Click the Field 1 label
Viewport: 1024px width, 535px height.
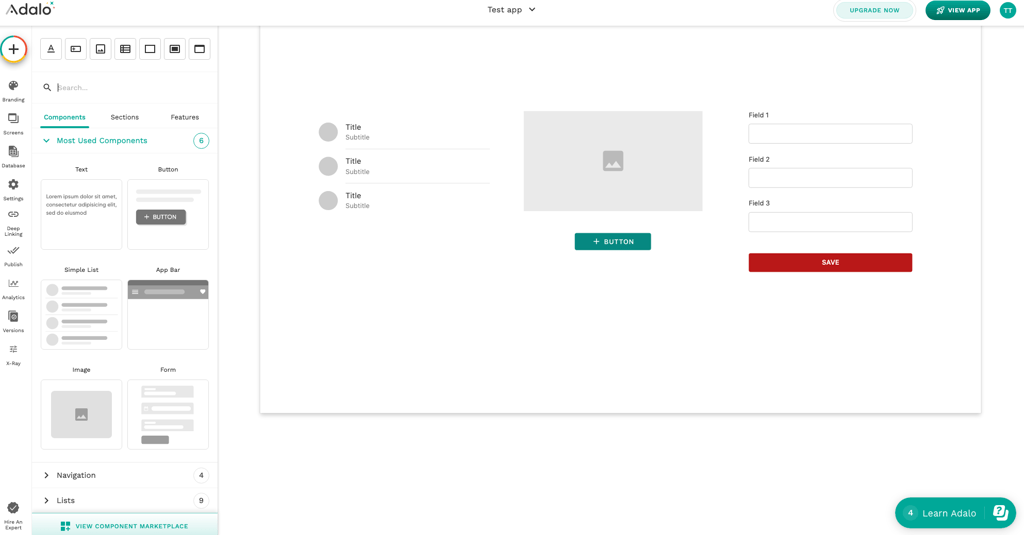tap(759, 115)
